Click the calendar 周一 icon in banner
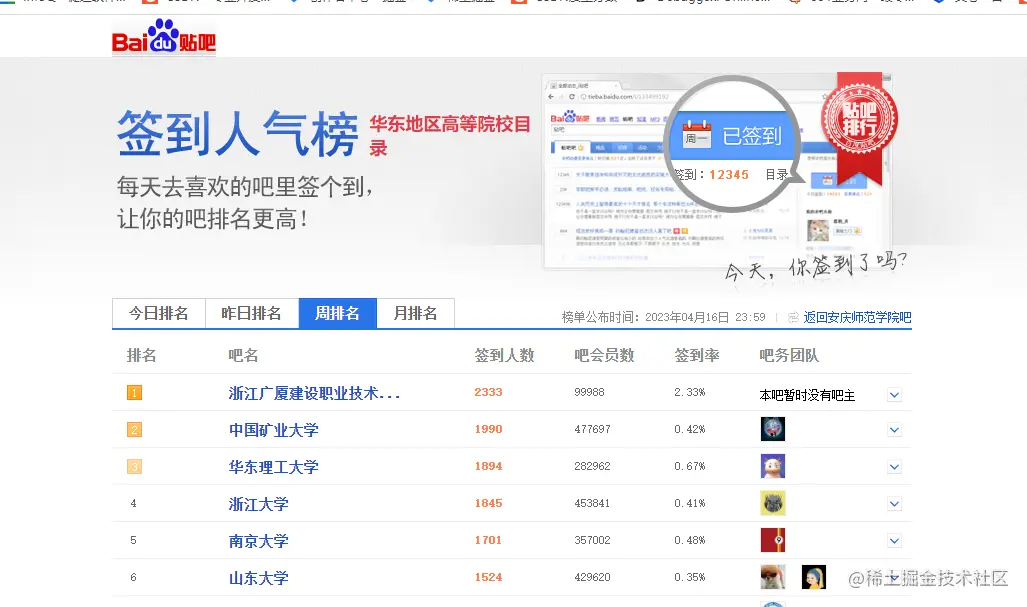Viewport: 1027px width, 607px height. click(696, 134)
